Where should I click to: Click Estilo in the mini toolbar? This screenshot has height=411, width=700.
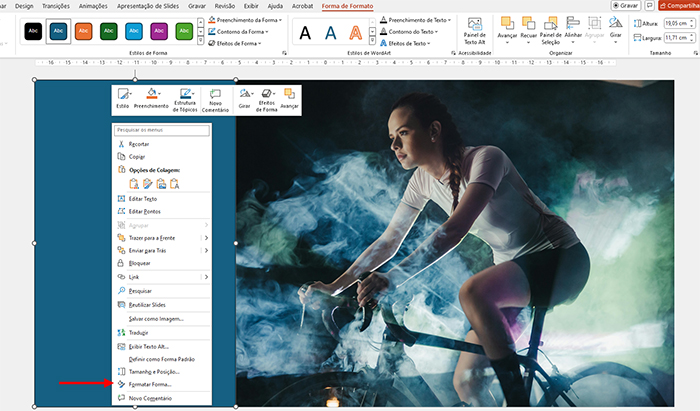click(123, 99)
